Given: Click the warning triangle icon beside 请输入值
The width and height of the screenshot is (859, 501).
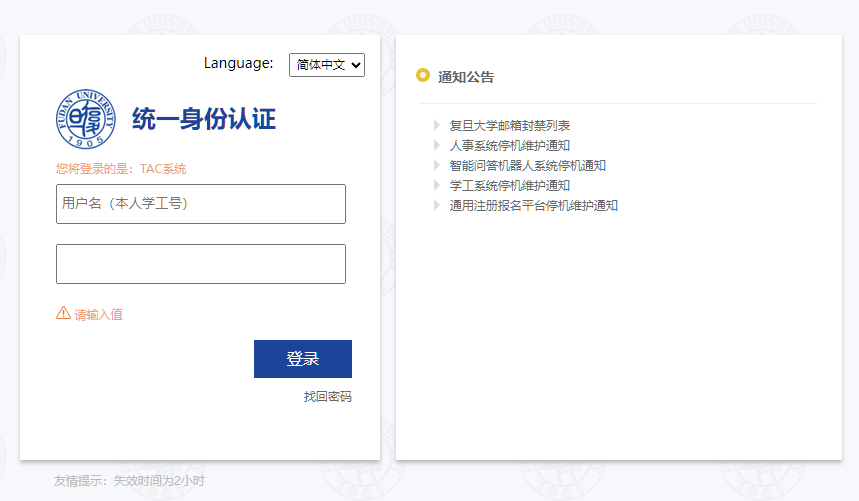Looking at the screenshot, I should pos(63,313).
